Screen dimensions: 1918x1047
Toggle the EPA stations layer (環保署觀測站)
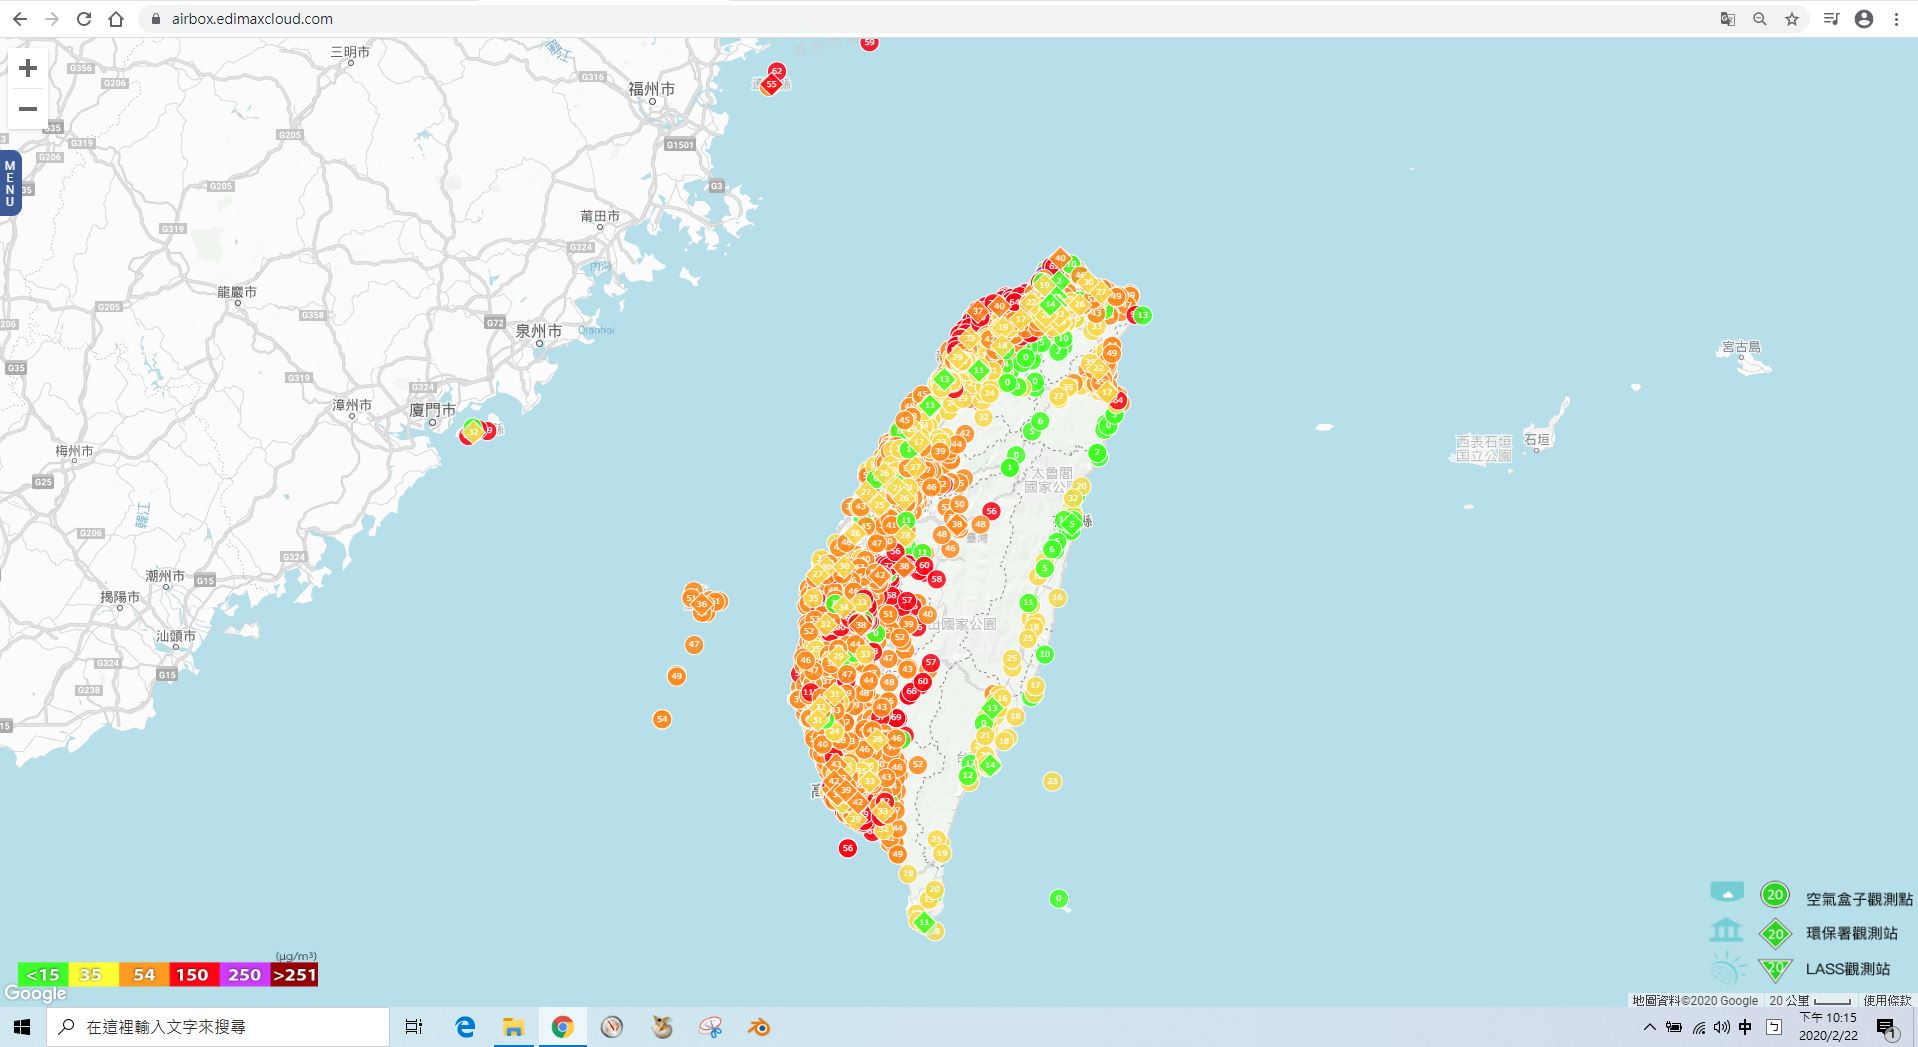pyautogui.click(x=1775, y=934)
